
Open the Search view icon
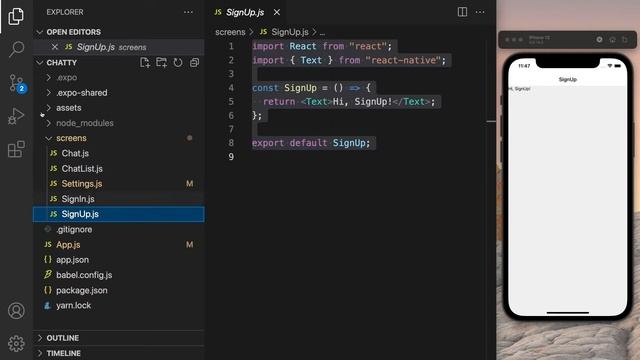click(x=16, y=49)
